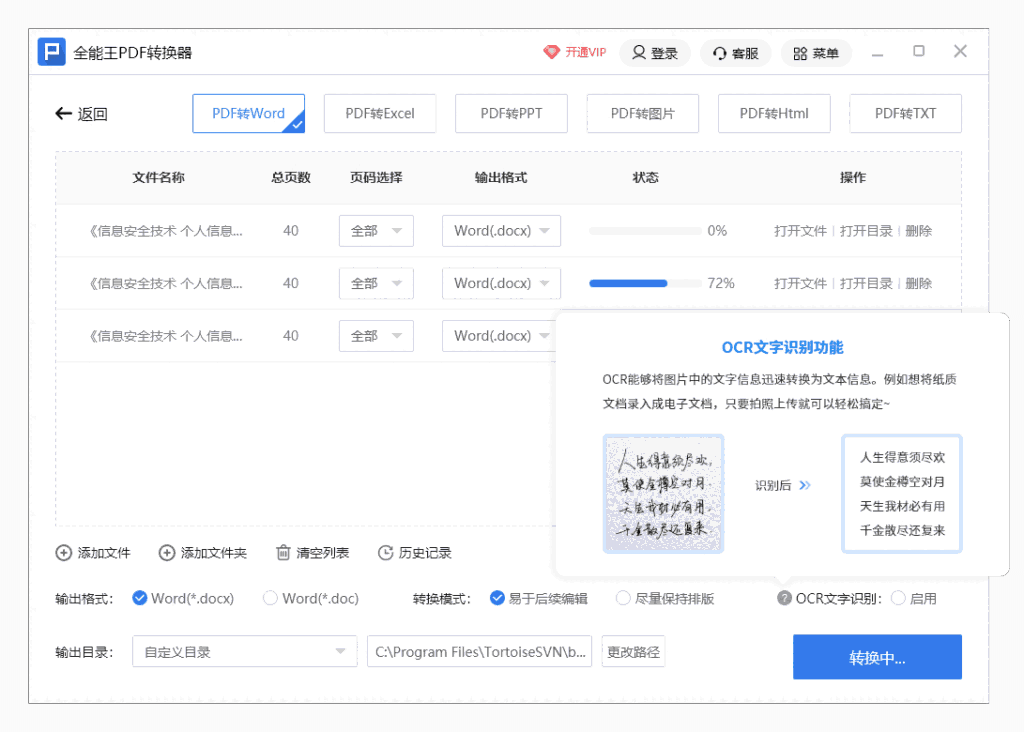Click the 更改路径 change path button

click(633, 651)
